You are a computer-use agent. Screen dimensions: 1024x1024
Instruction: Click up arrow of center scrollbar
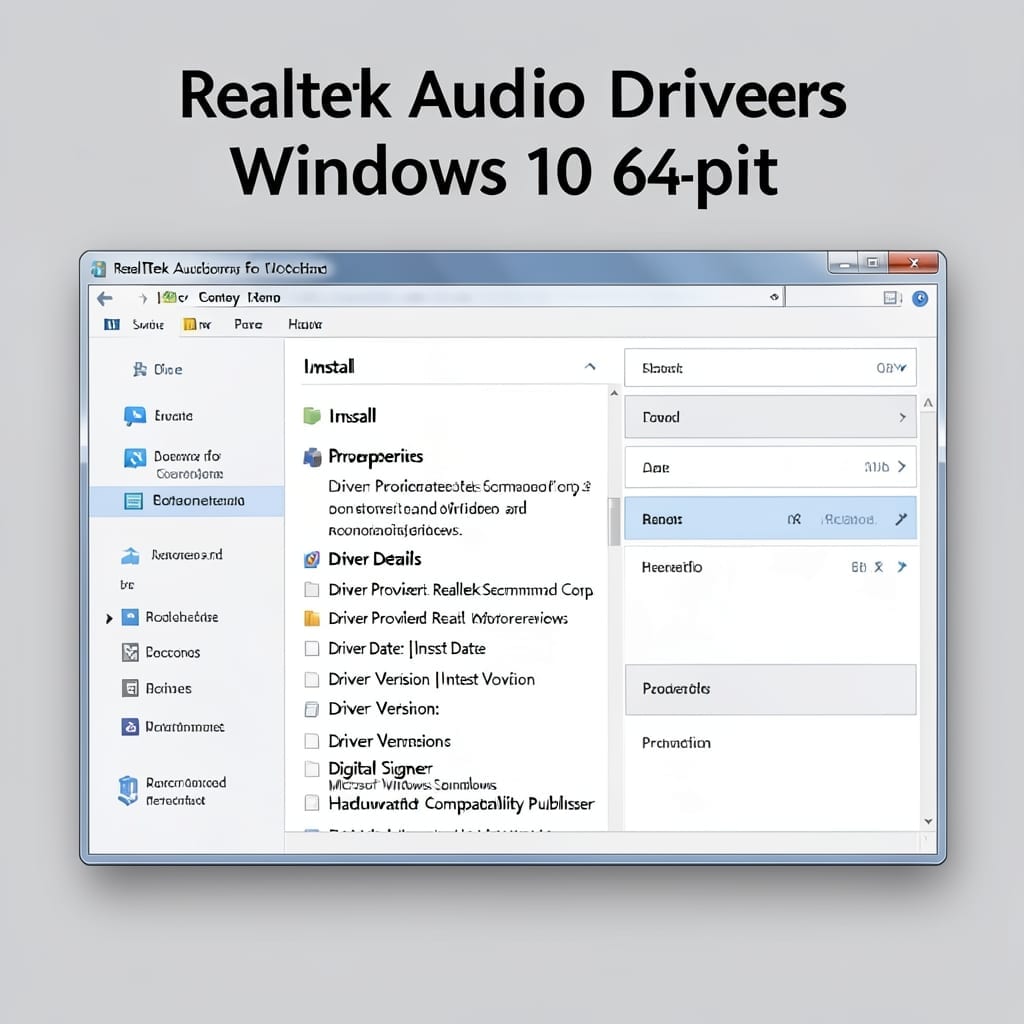(614, 393)
